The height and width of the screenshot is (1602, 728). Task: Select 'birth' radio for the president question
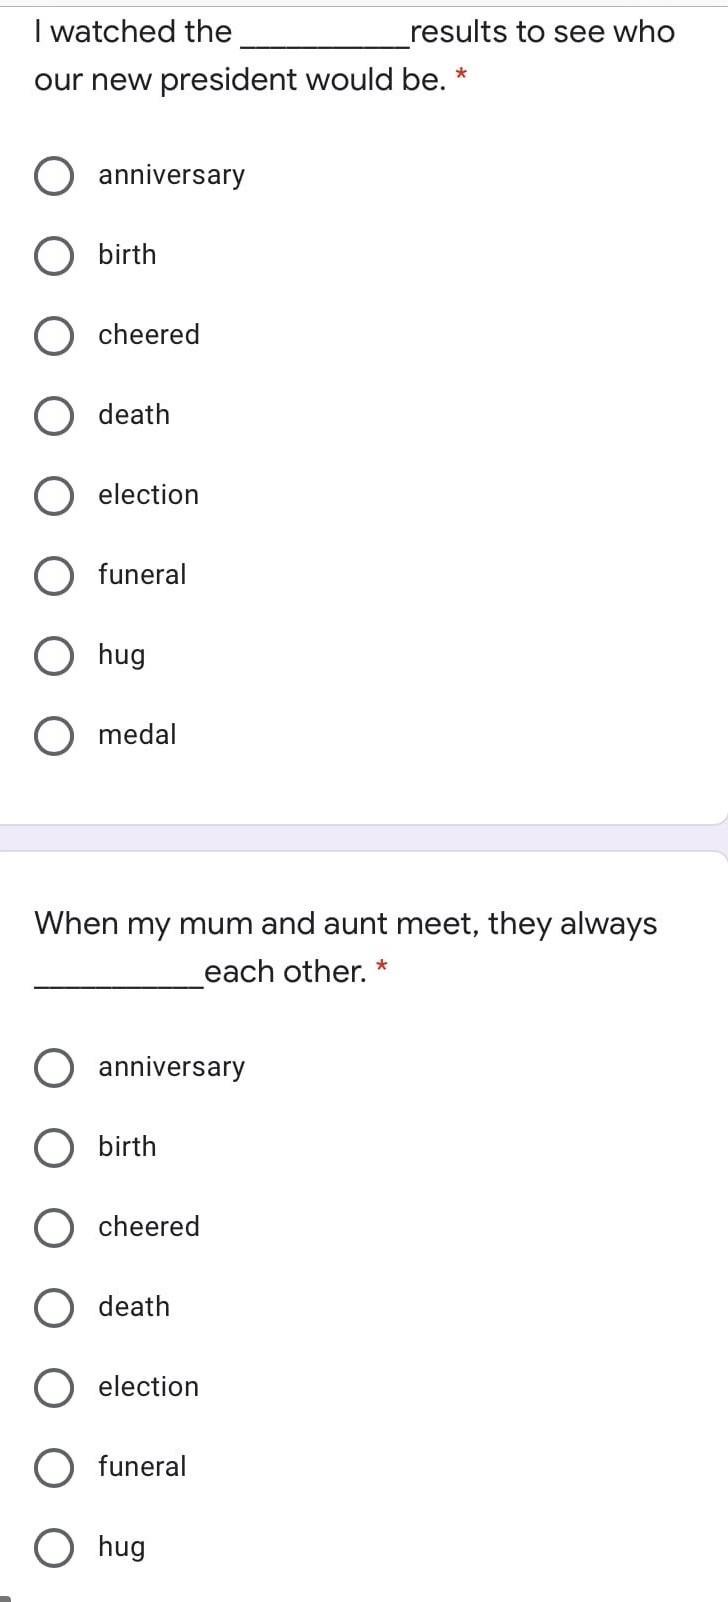pyautogui.click(x=54, y=256)
